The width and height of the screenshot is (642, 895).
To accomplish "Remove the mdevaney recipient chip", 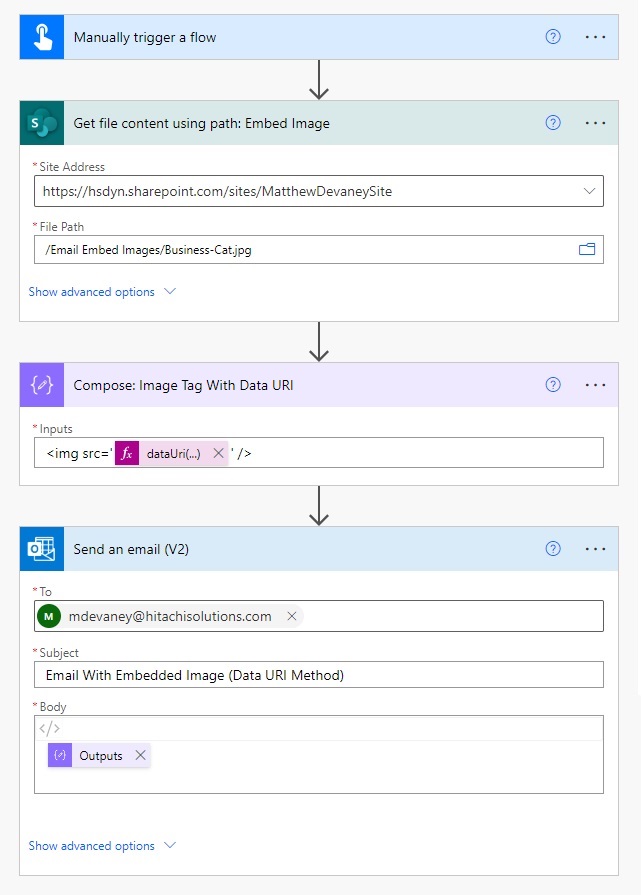I will click(290, 615).
